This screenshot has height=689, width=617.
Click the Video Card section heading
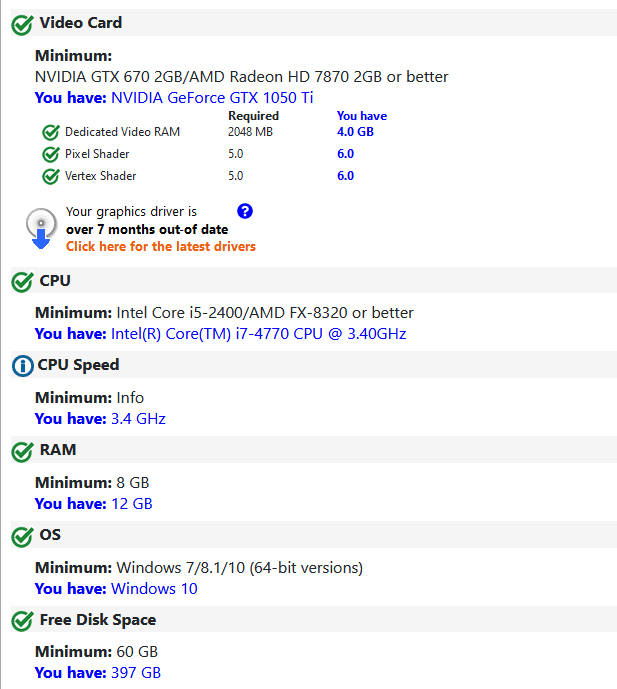[x=81, y=23]
